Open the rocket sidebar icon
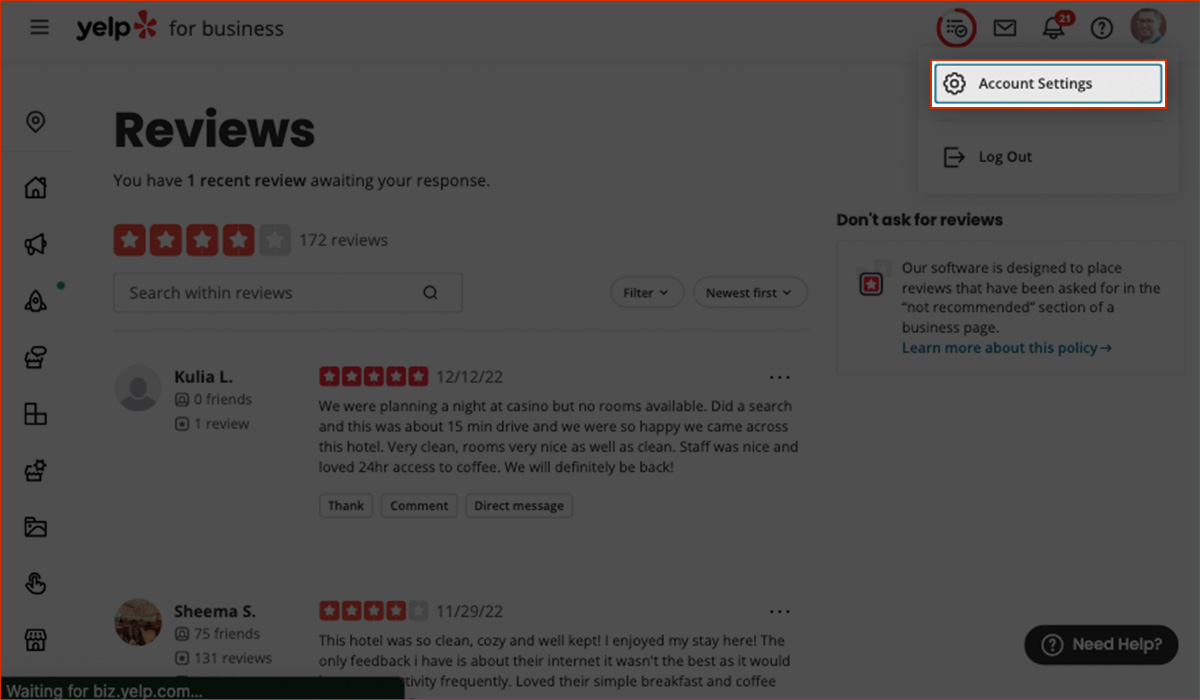This screenshot has width=1200, height=700. click(x=35, y=300)
